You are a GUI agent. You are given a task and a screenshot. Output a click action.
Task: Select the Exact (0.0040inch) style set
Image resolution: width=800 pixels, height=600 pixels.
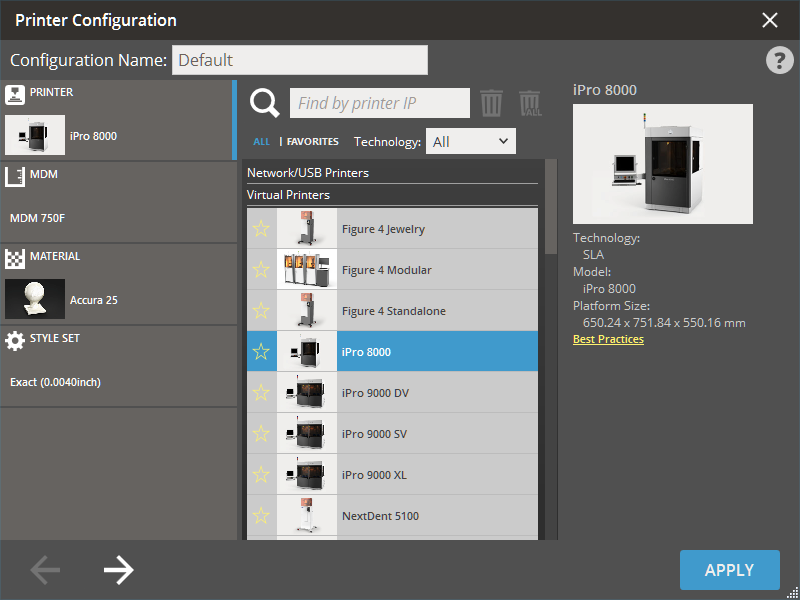118,366
